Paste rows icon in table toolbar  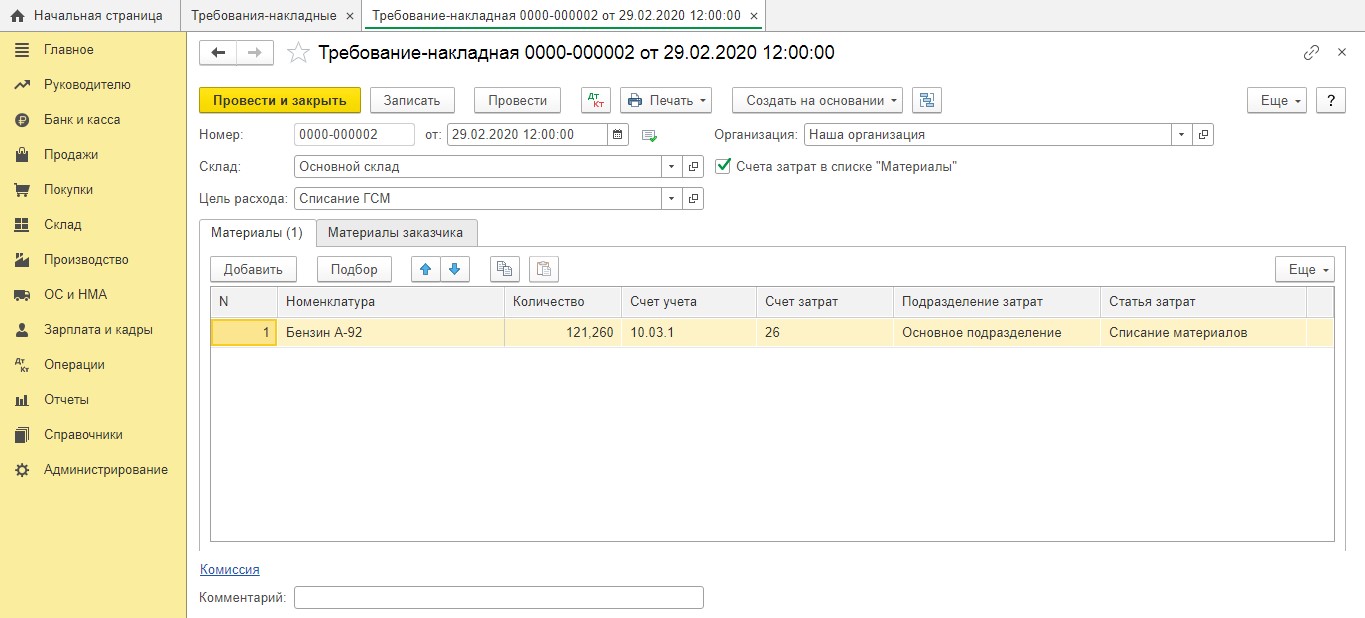pyautogui.click(x=544, y=269)
